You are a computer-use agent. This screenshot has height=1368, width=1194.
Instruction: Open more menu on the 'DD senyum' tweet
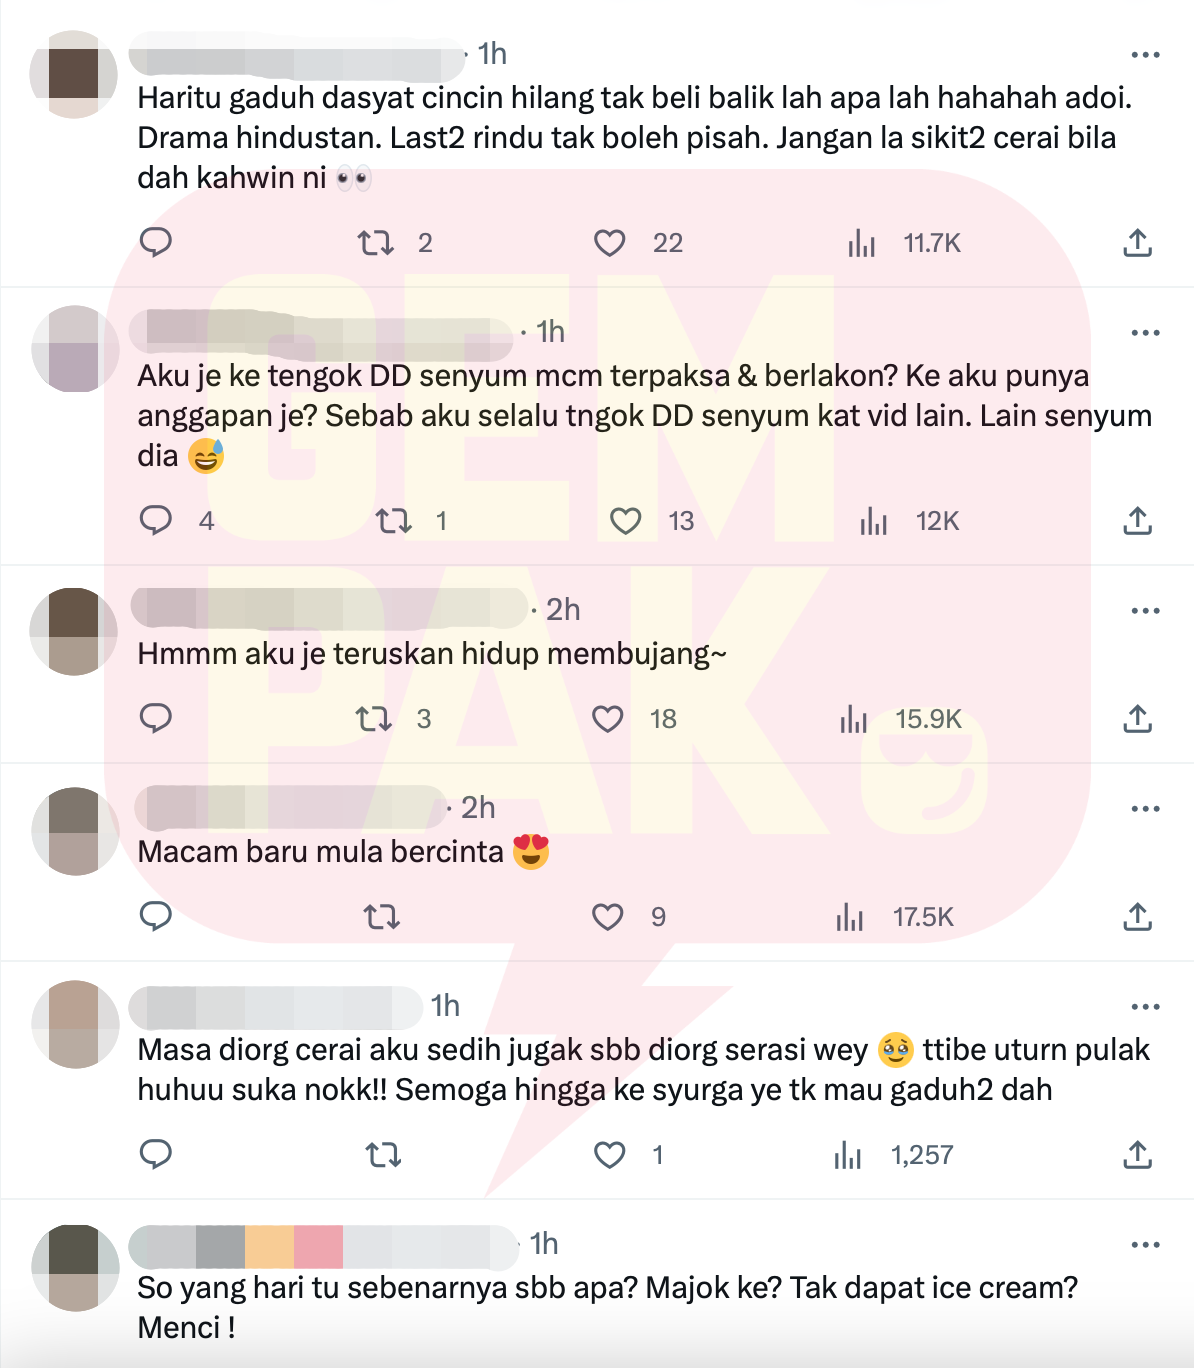[x=1145, y=333]
